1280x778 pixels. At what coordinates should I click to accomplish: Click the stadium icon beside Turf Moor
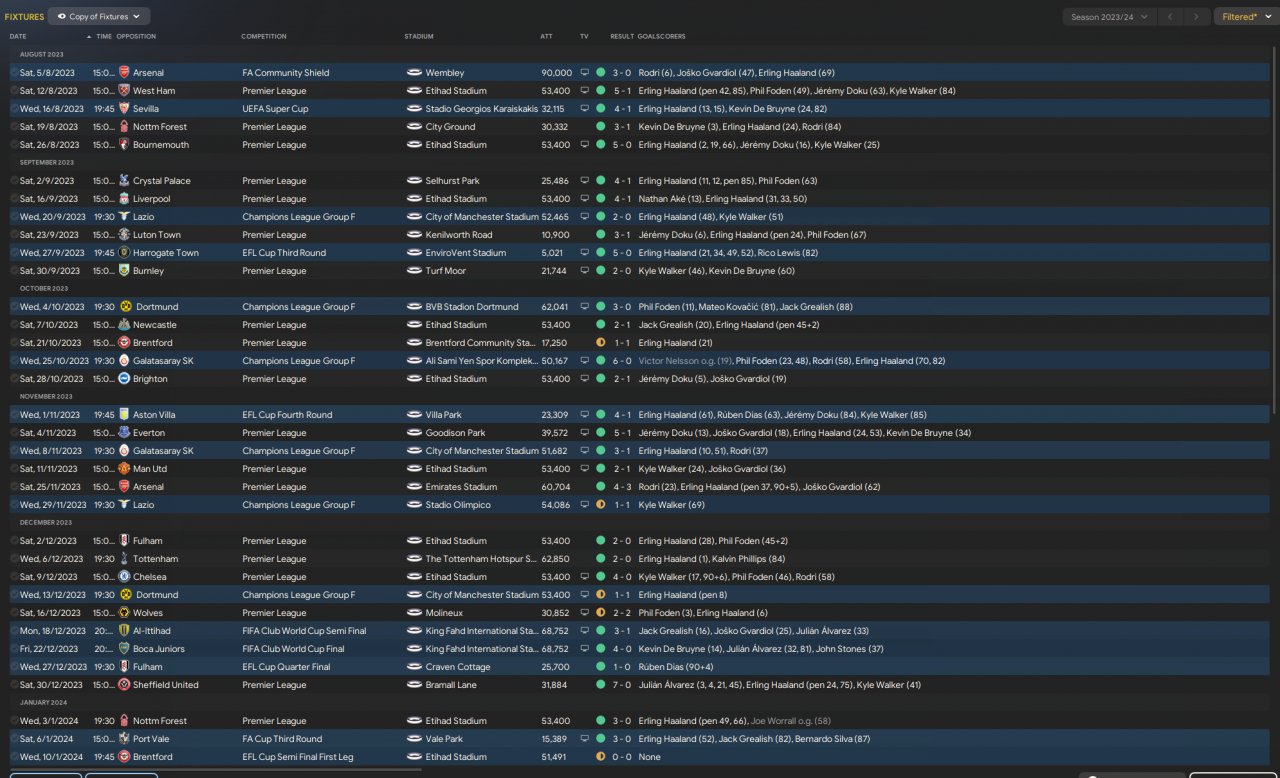point(414,271)
